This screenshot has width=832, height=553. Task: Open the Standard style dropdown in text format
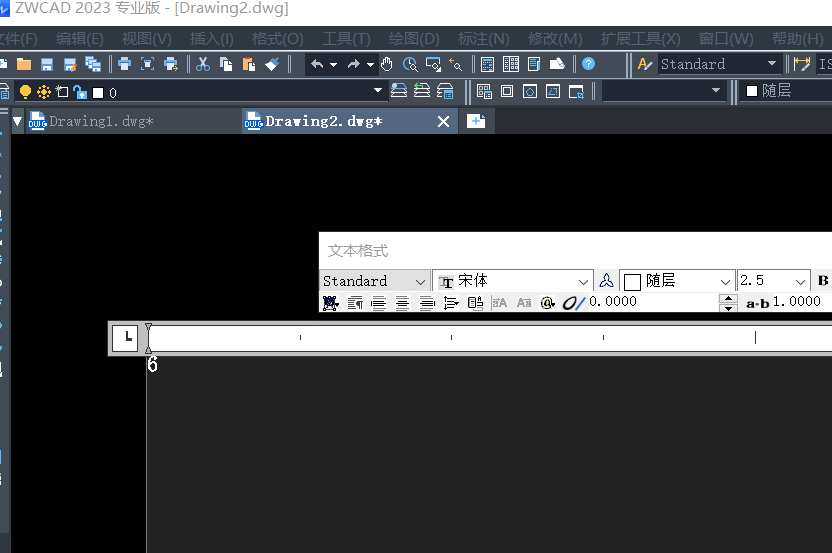point(420,281)
